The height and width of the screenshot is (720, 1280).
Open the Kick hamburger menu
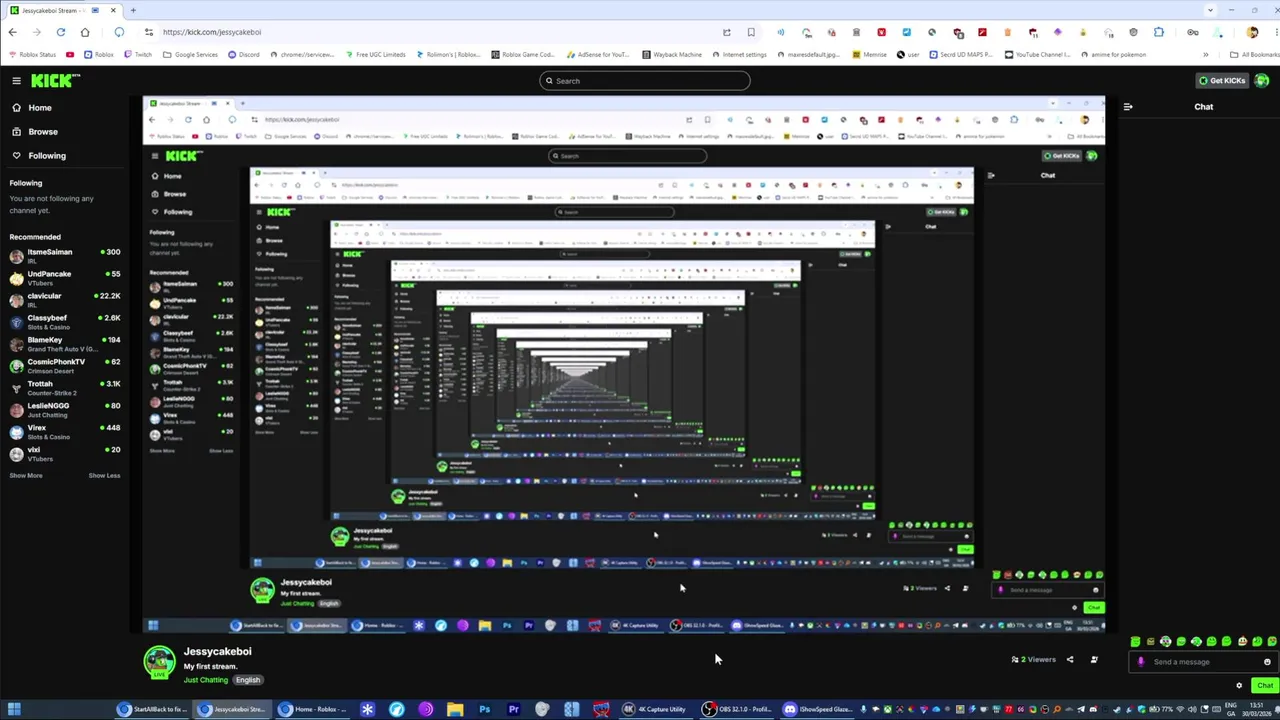tap(16, 81)
